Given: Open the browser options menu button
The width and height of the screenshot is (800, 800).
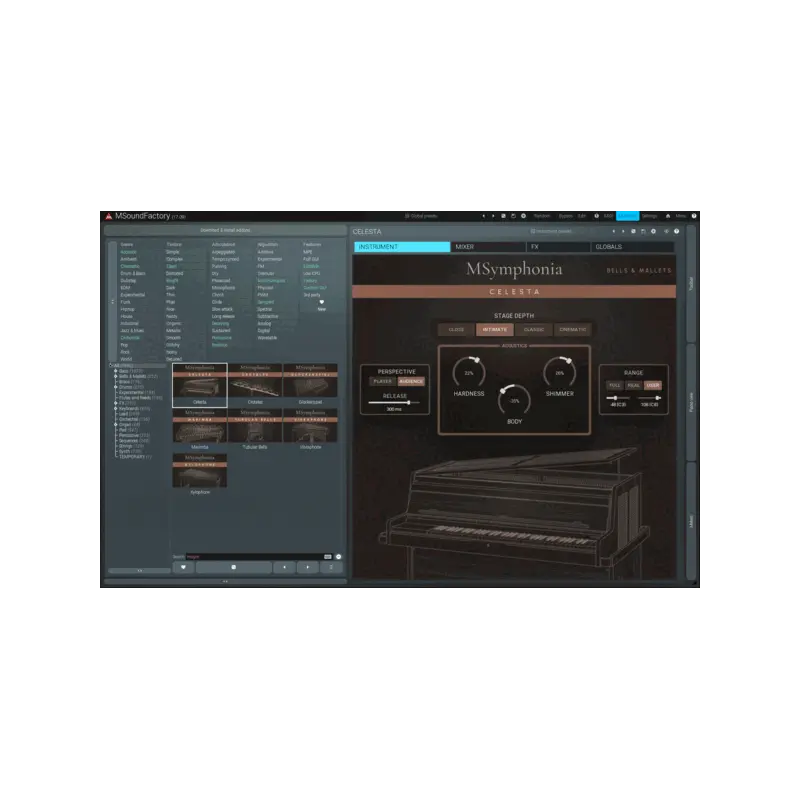Looking at the screenshot, I should (x=331, y=567).
